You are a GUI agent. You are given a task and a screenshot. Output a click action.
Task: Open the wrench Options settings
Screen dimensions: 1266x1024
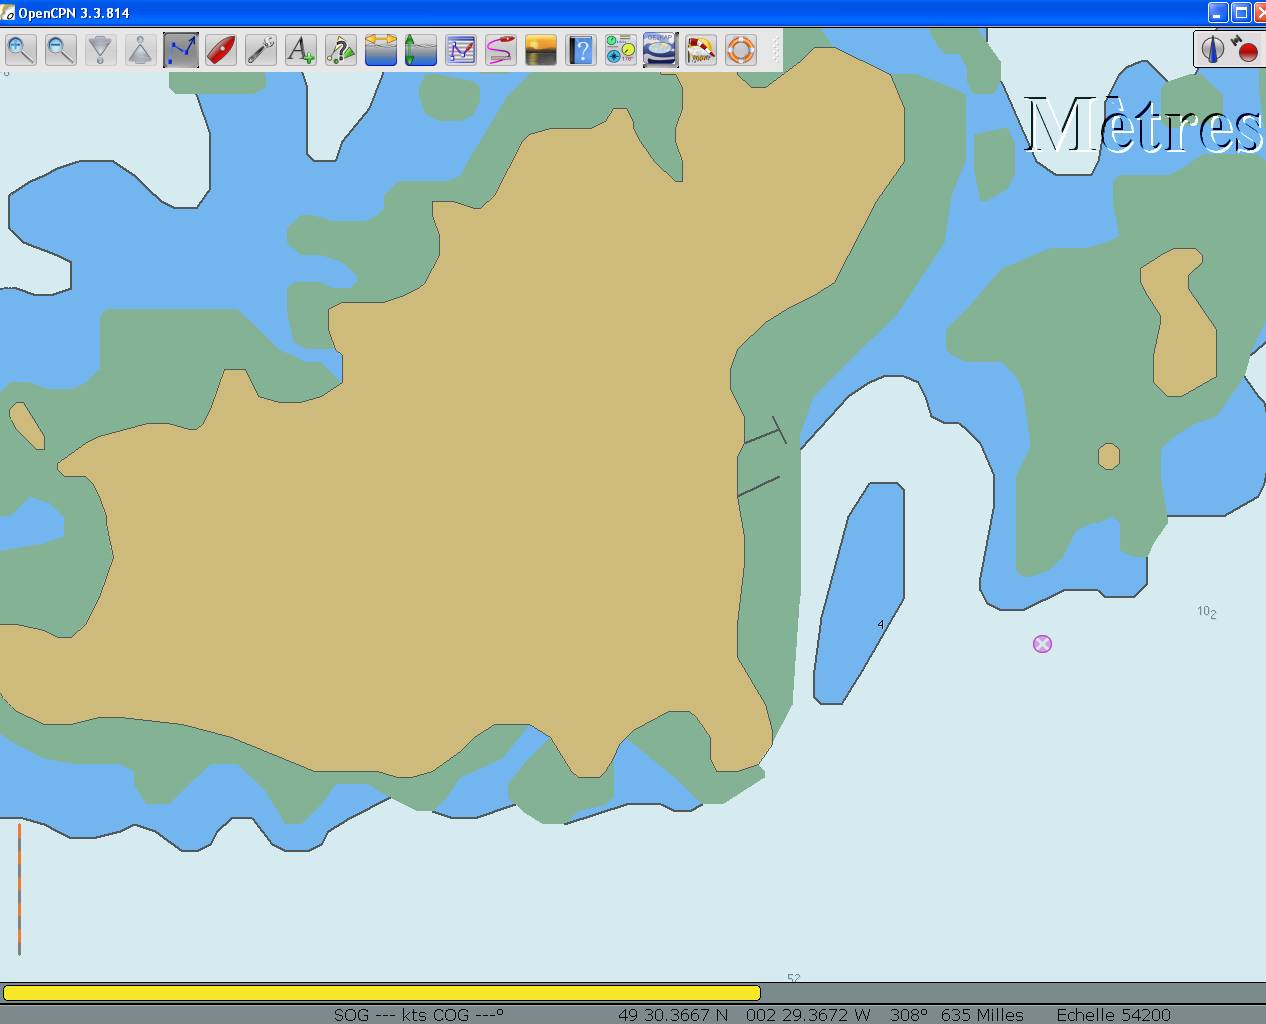pyautogui.click(x=261, y=50)
